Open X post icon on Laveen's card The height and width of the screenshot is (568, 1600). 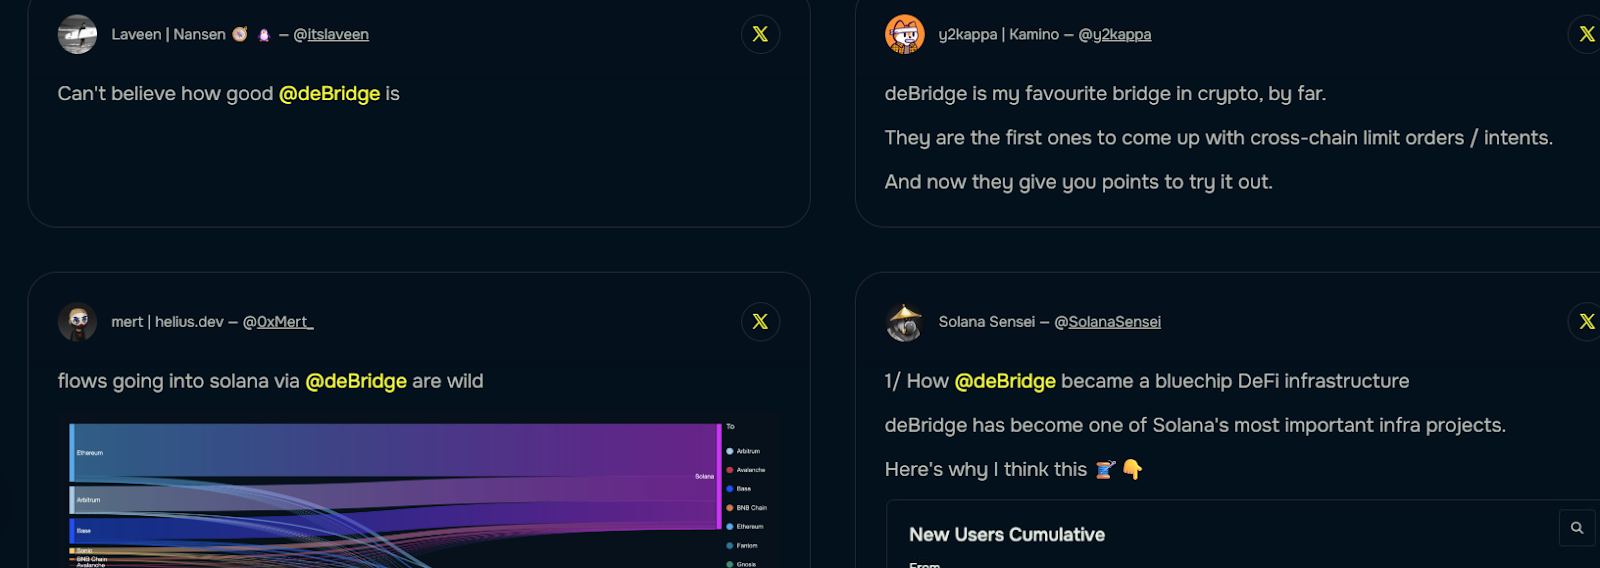click(760, 34)
